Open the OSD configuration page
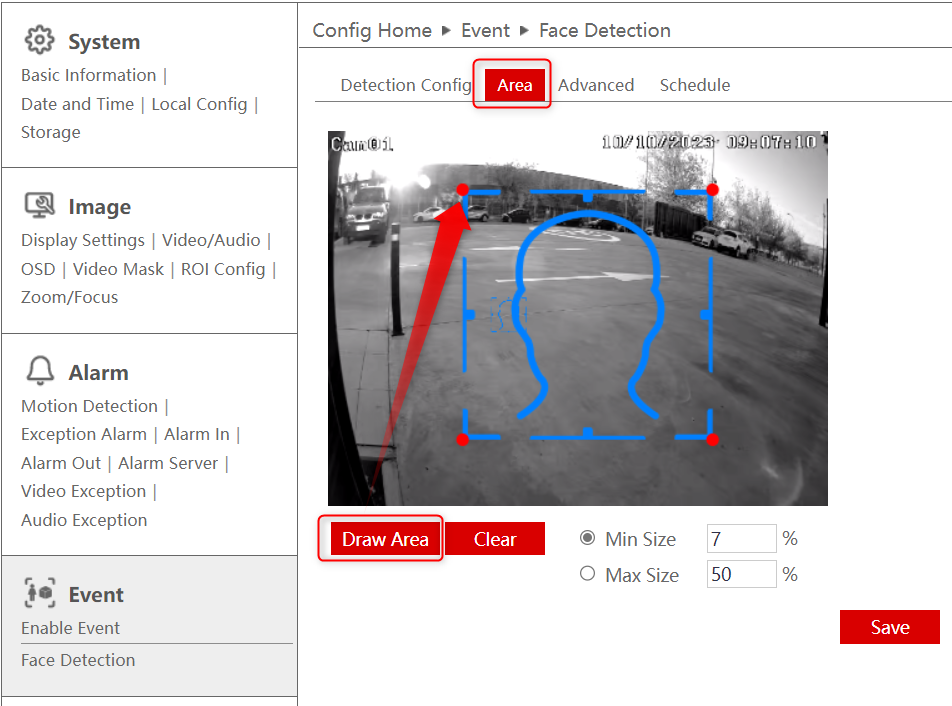The width and height of the screenshot is (952, 706). pos(38,269)
